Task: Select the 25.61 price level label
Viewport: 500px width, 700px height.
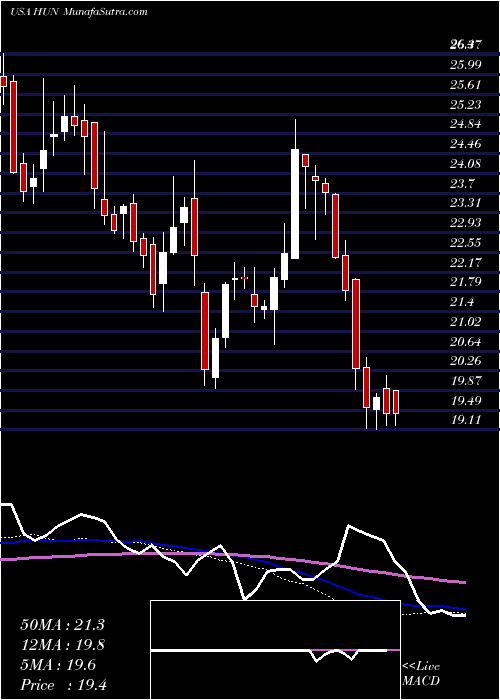Action: tap(466, 84)
